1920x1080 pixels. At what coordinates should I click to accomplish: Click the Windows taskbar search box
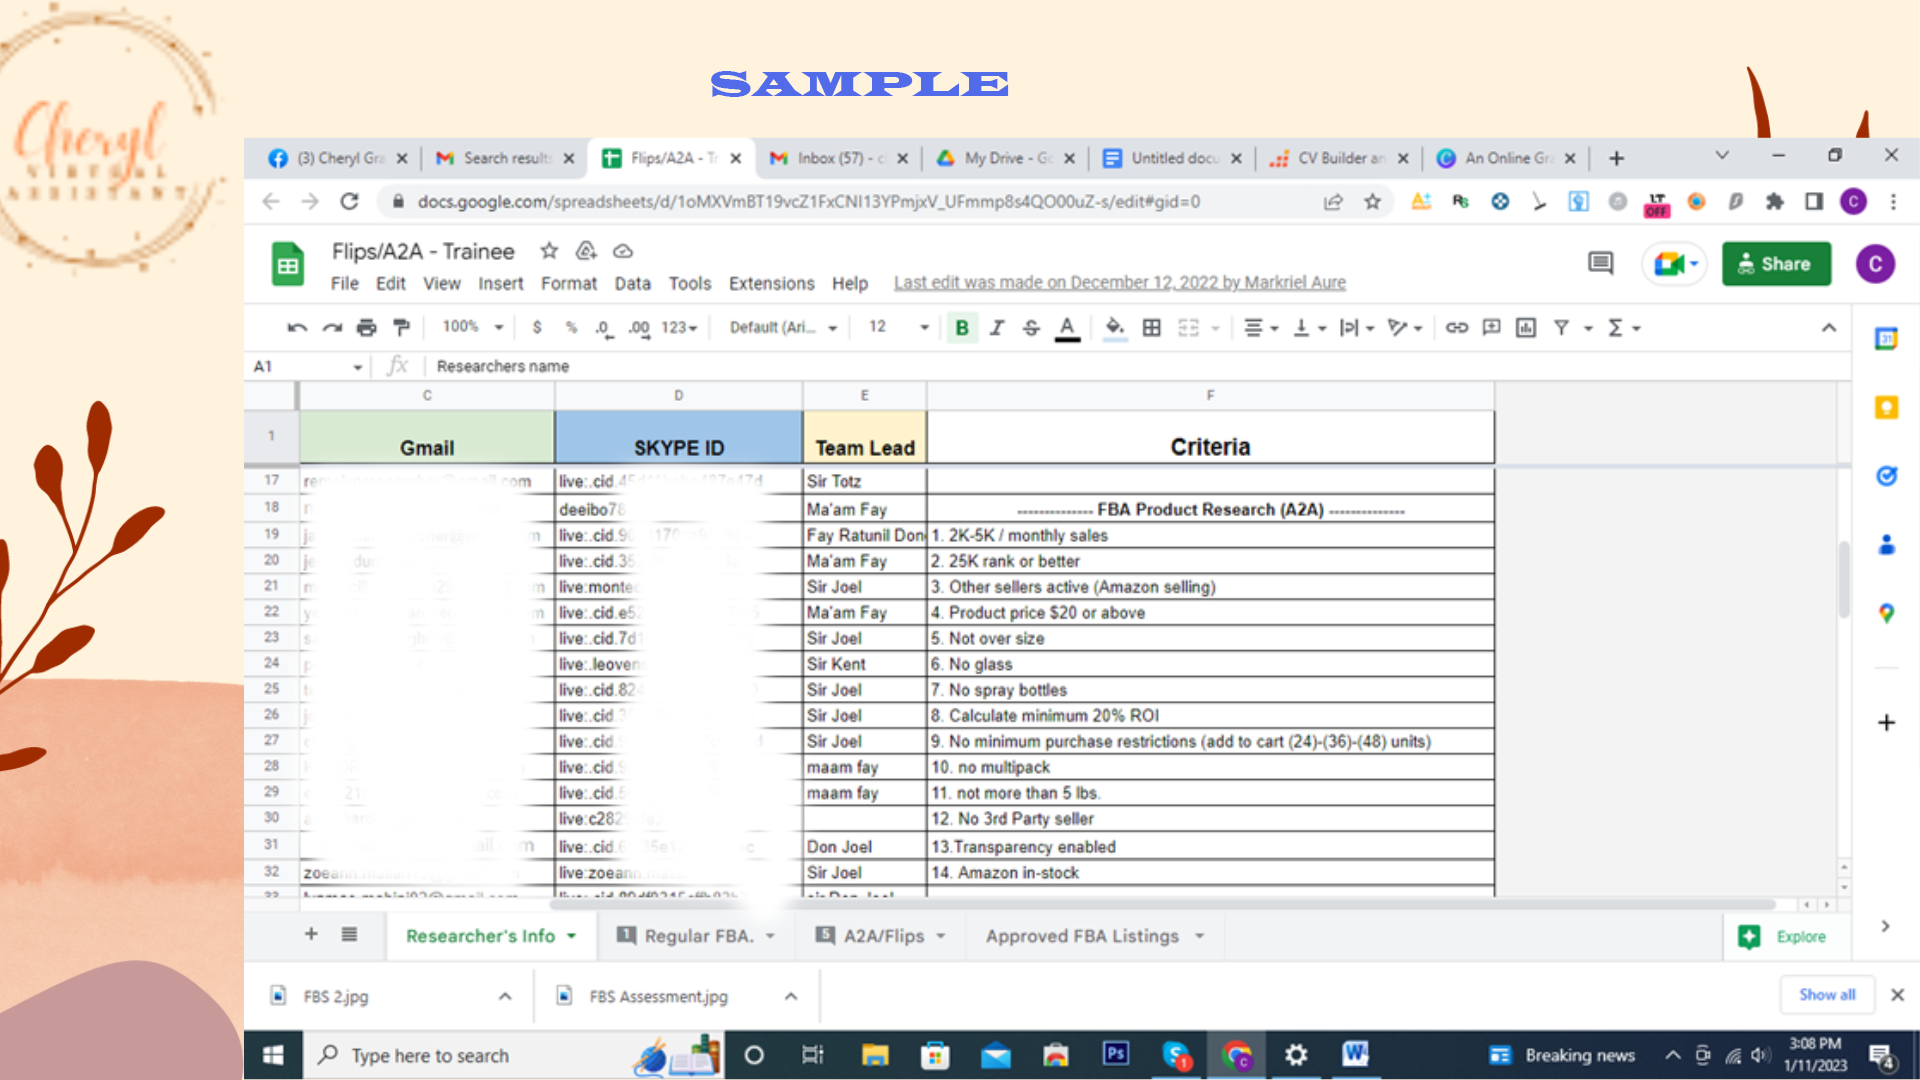tap(430, 1055)
